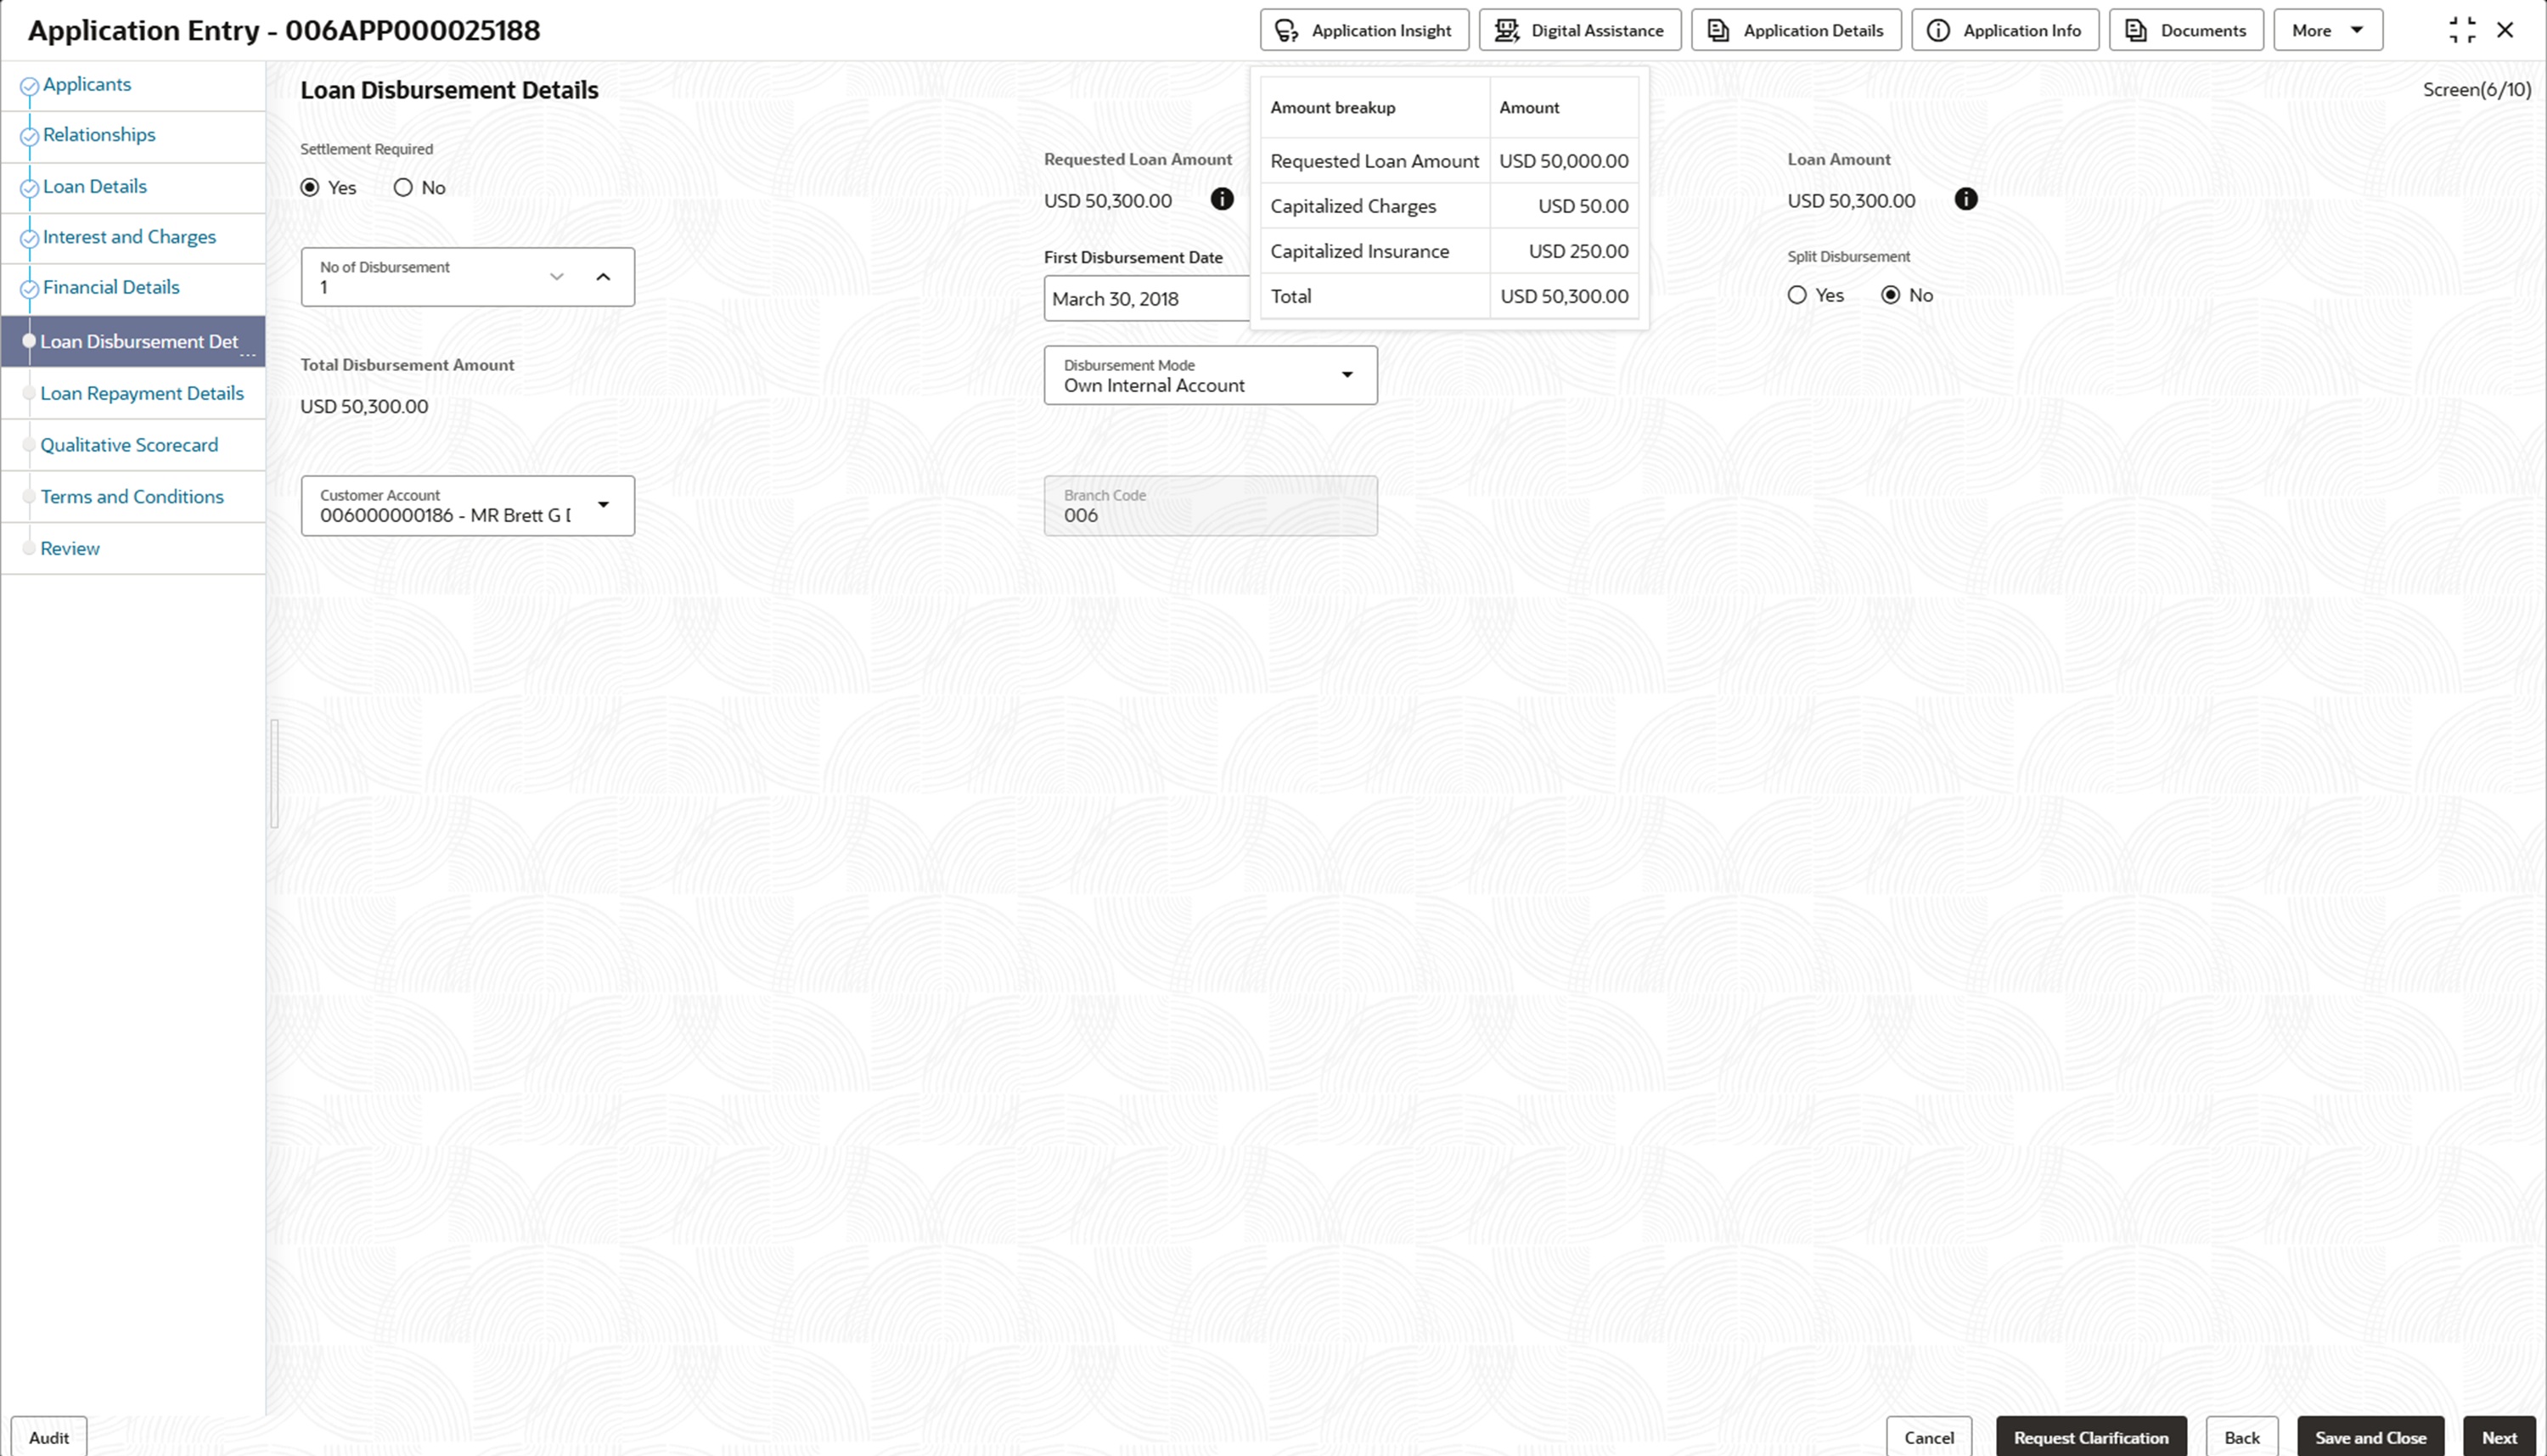
Task: Select Yes for Split Disbursement
Action: [1797, 295]
